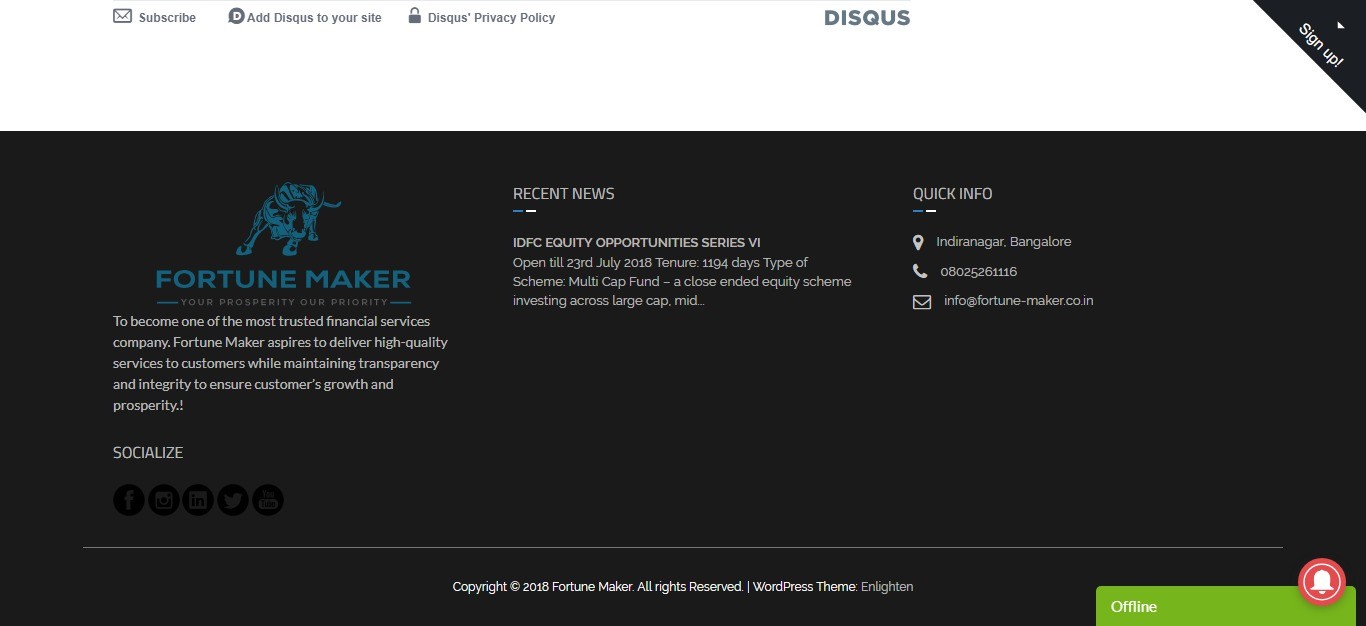Open the Facebook social icon
Image resolution: width=1366 pixels, height=626 pixels.
pyautogui.click(x=129, y=500)
